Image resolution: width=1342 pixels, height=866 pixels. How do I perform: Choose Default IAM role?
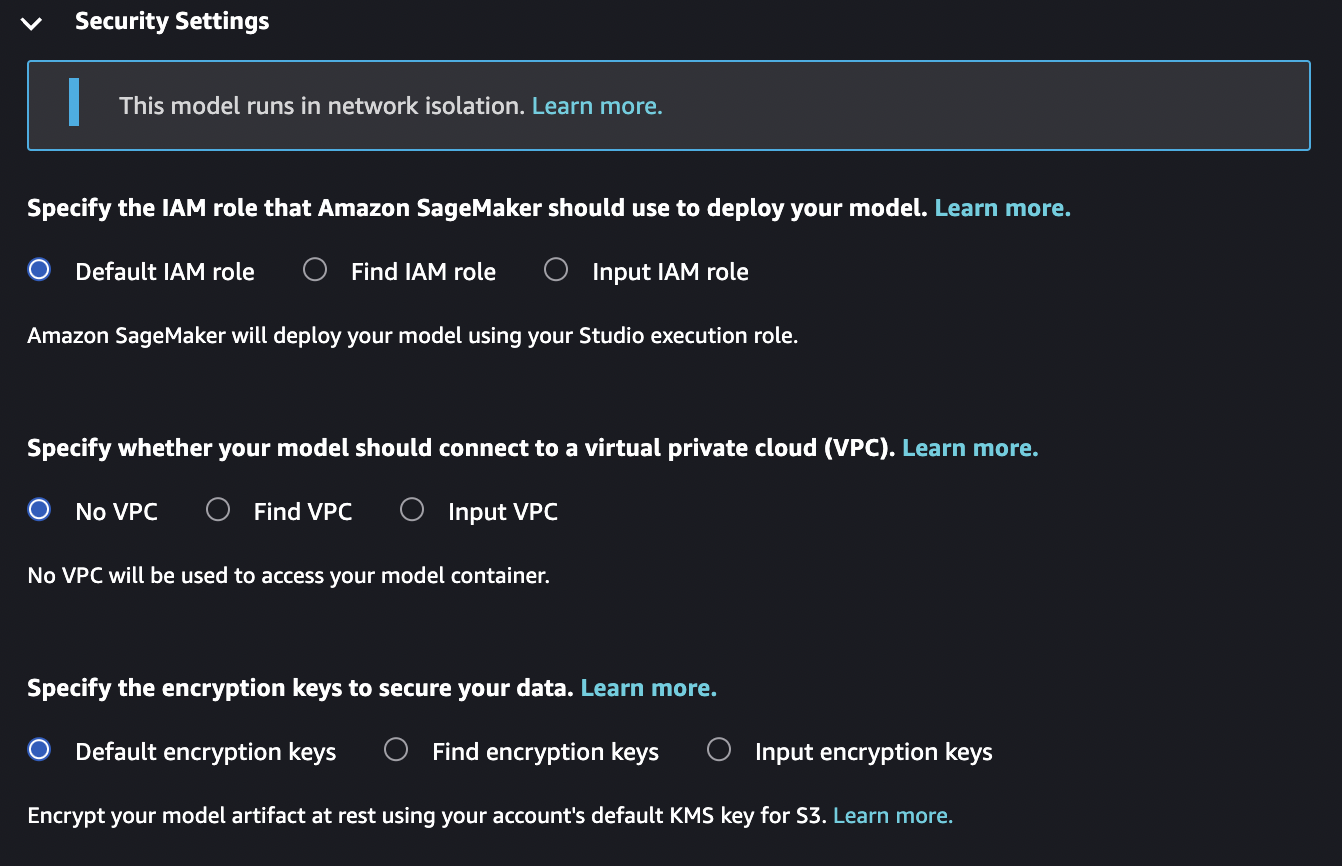pyautogui.click(x=38, y=269)
